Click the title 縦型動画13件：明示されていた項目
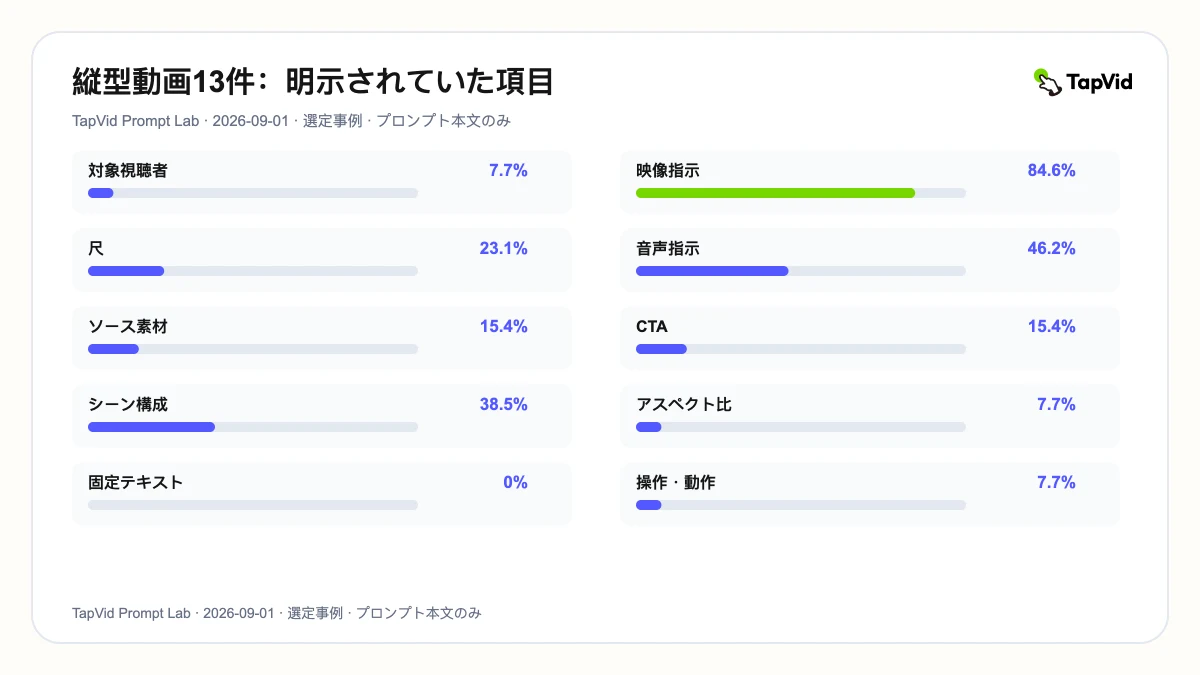The image size is (1200, 675). pos(314,82)
